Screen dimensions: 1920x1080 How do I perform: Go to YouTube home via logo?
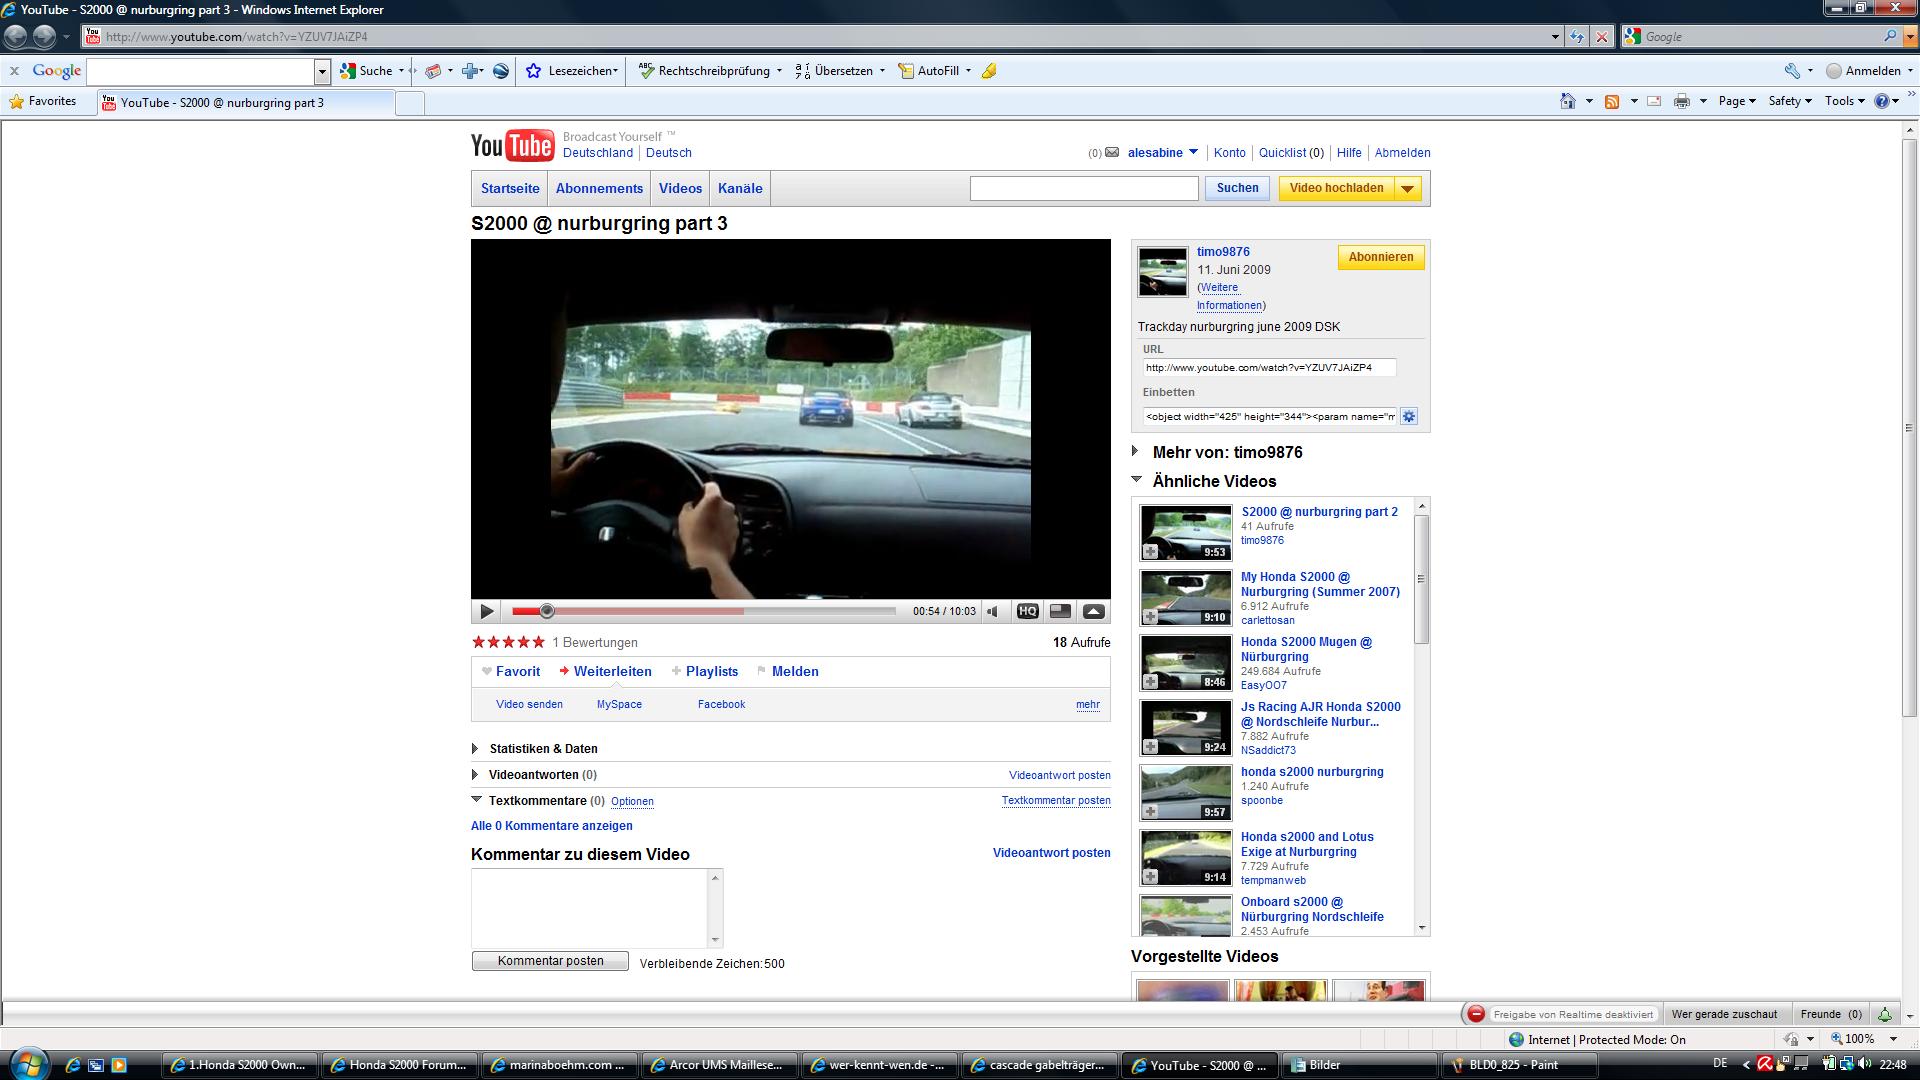point(512,146)
